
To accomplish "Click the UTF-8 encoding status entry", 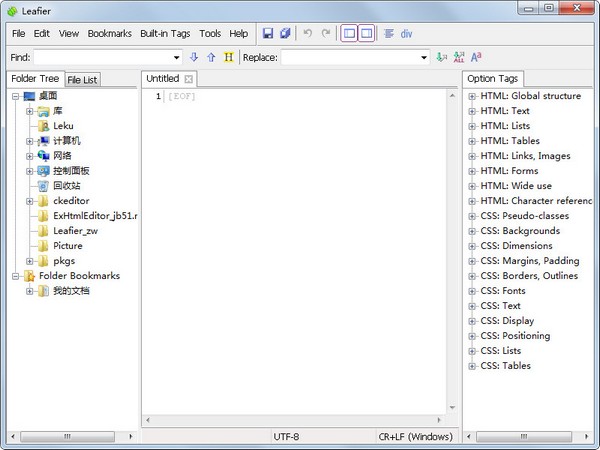I will coord(286,437).
